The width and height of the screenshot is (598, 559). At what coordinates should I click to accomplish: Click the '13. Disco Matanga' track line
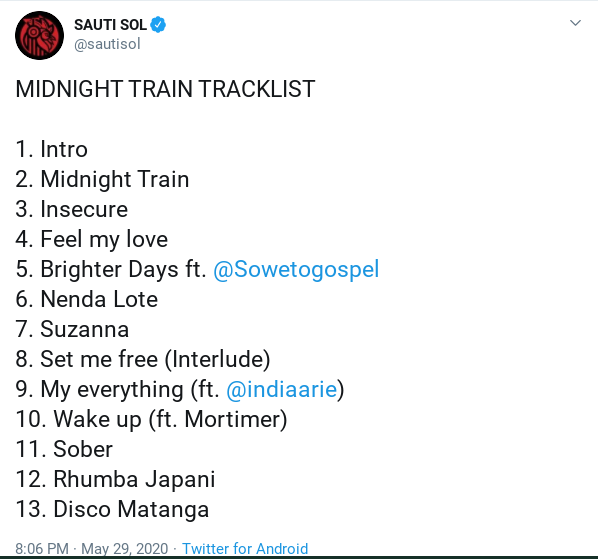pyautogui.click(x=112, y=509)
